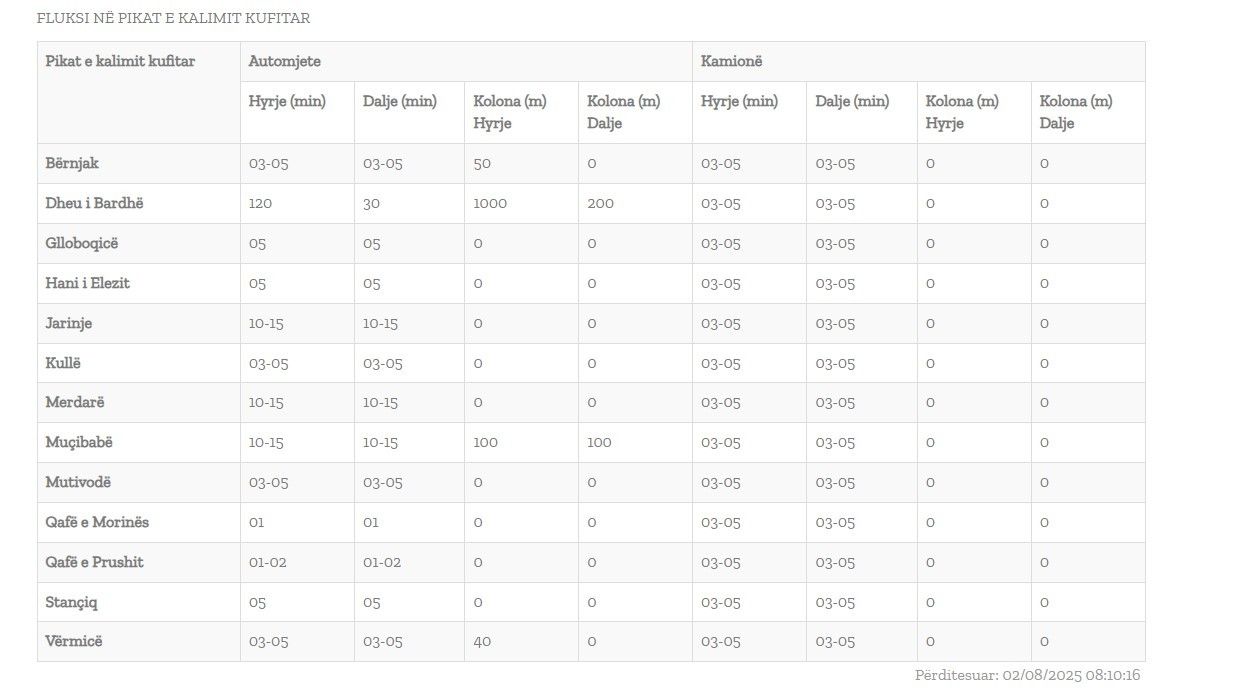
Task: Select the Glloboqicë row label
Action: click(81, 243)
